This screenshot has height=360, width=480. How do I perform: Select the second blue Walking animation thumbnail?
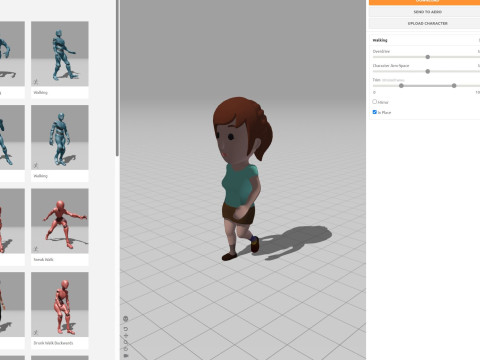60,137
